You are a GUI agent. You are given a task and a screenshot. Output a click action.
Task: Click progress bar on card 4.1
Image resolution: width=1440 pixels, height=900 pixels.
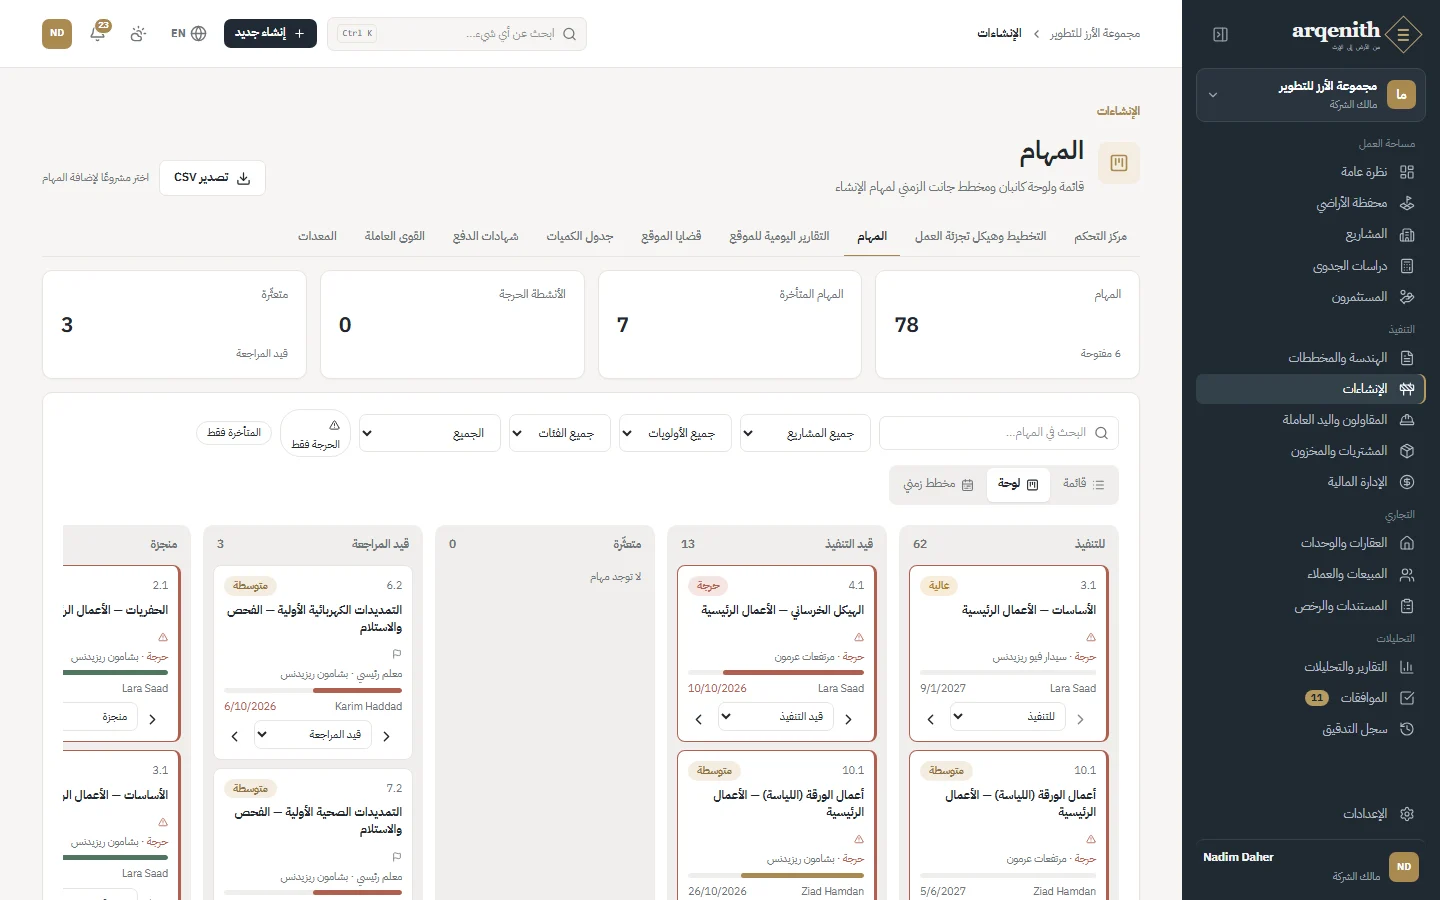776,673
